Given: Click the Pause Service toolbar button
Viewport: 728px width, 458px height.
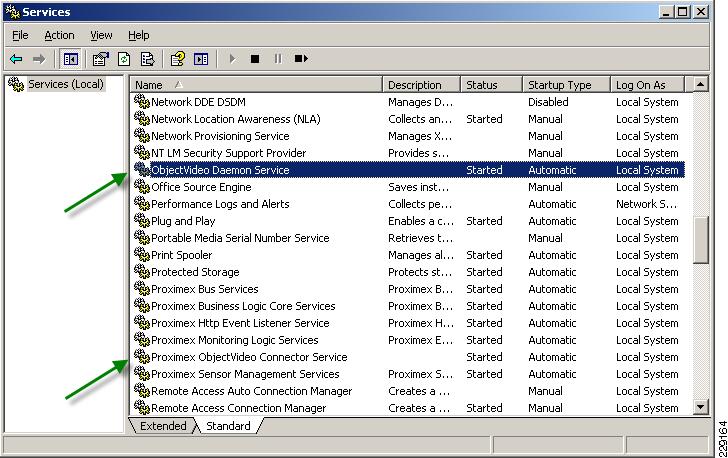Looking at the screenshot, I should point(278,59).
